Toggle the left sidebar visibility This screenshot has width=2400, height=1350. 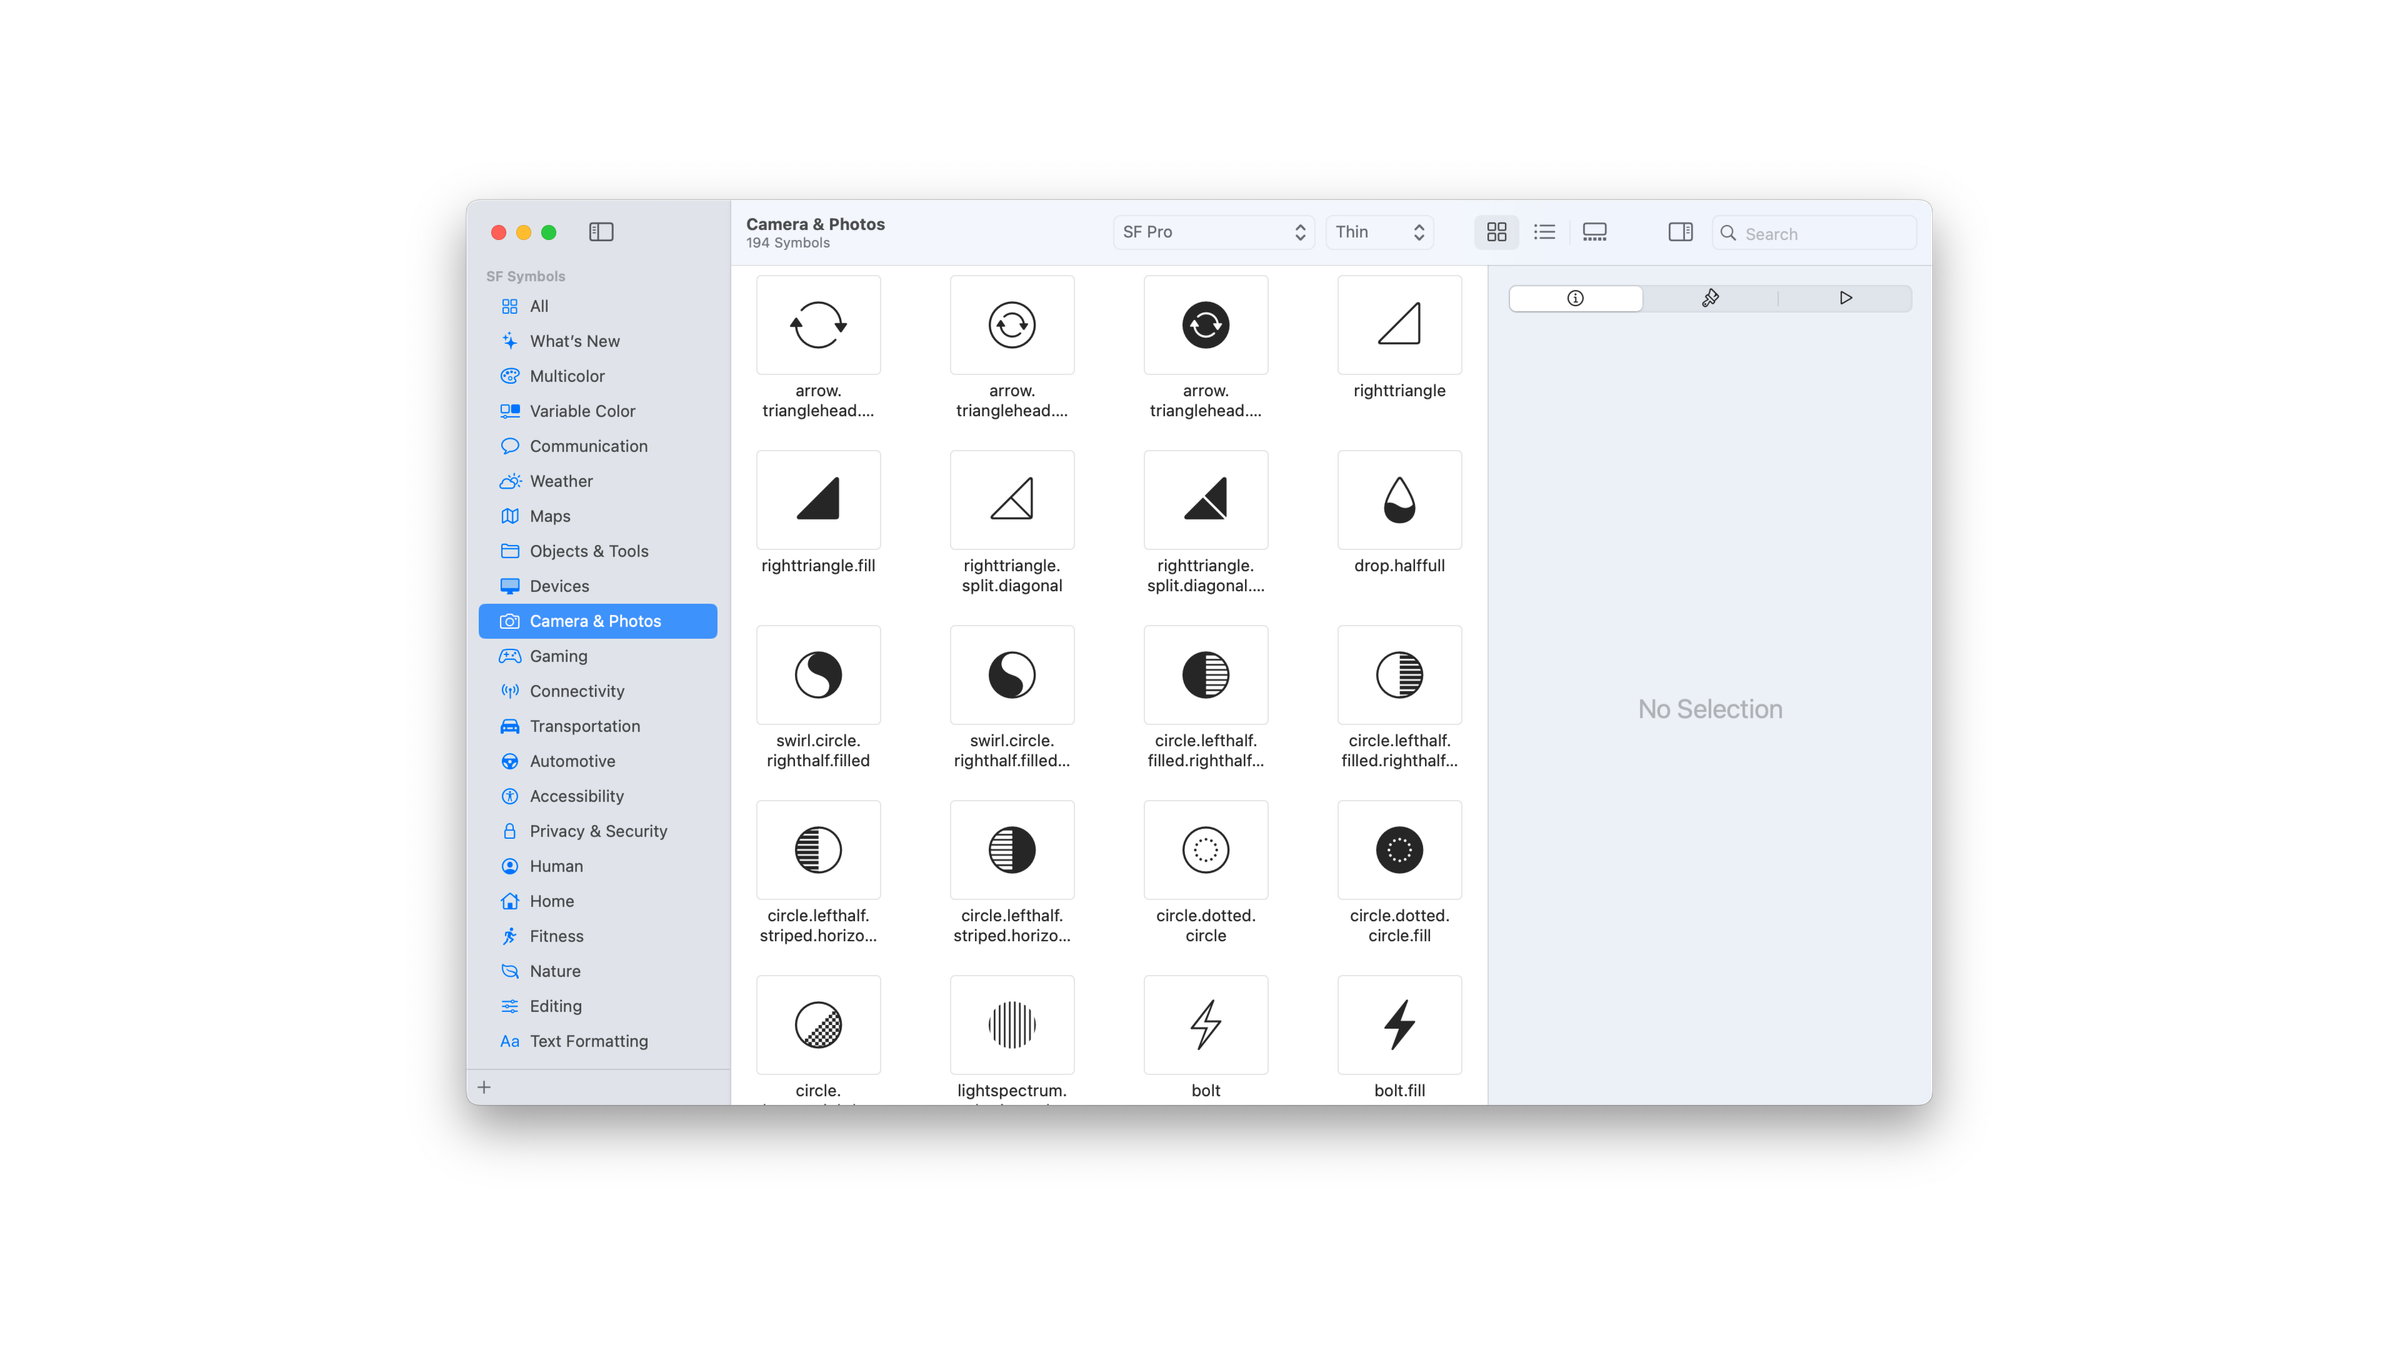601,232
